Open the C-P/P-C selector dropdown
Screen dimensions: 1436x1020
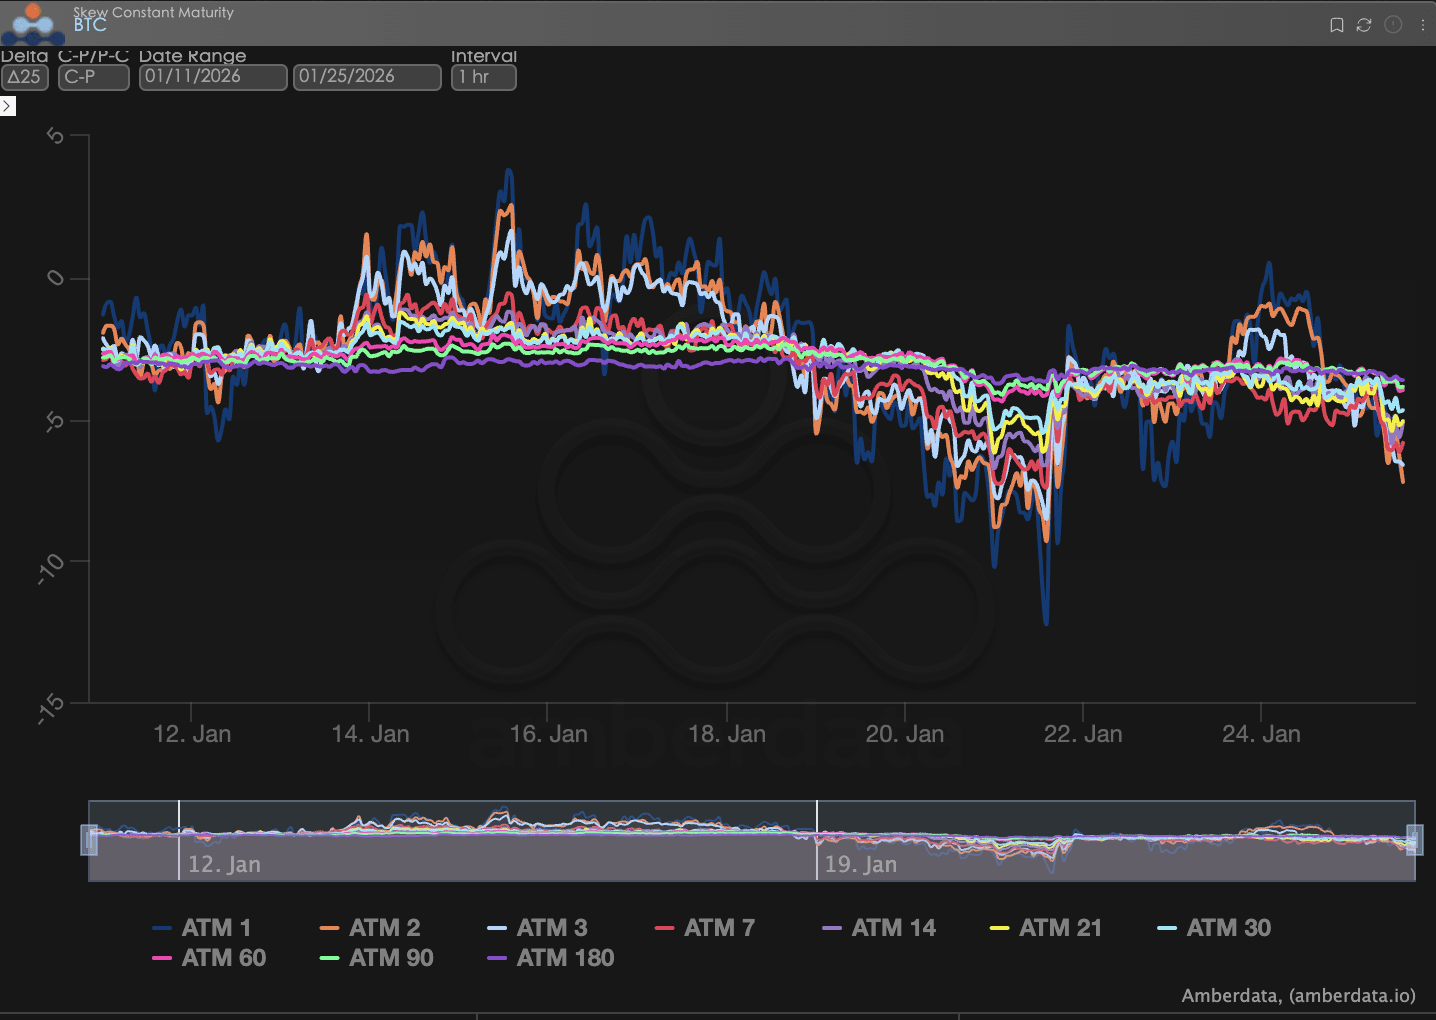[x=93, y=77]
